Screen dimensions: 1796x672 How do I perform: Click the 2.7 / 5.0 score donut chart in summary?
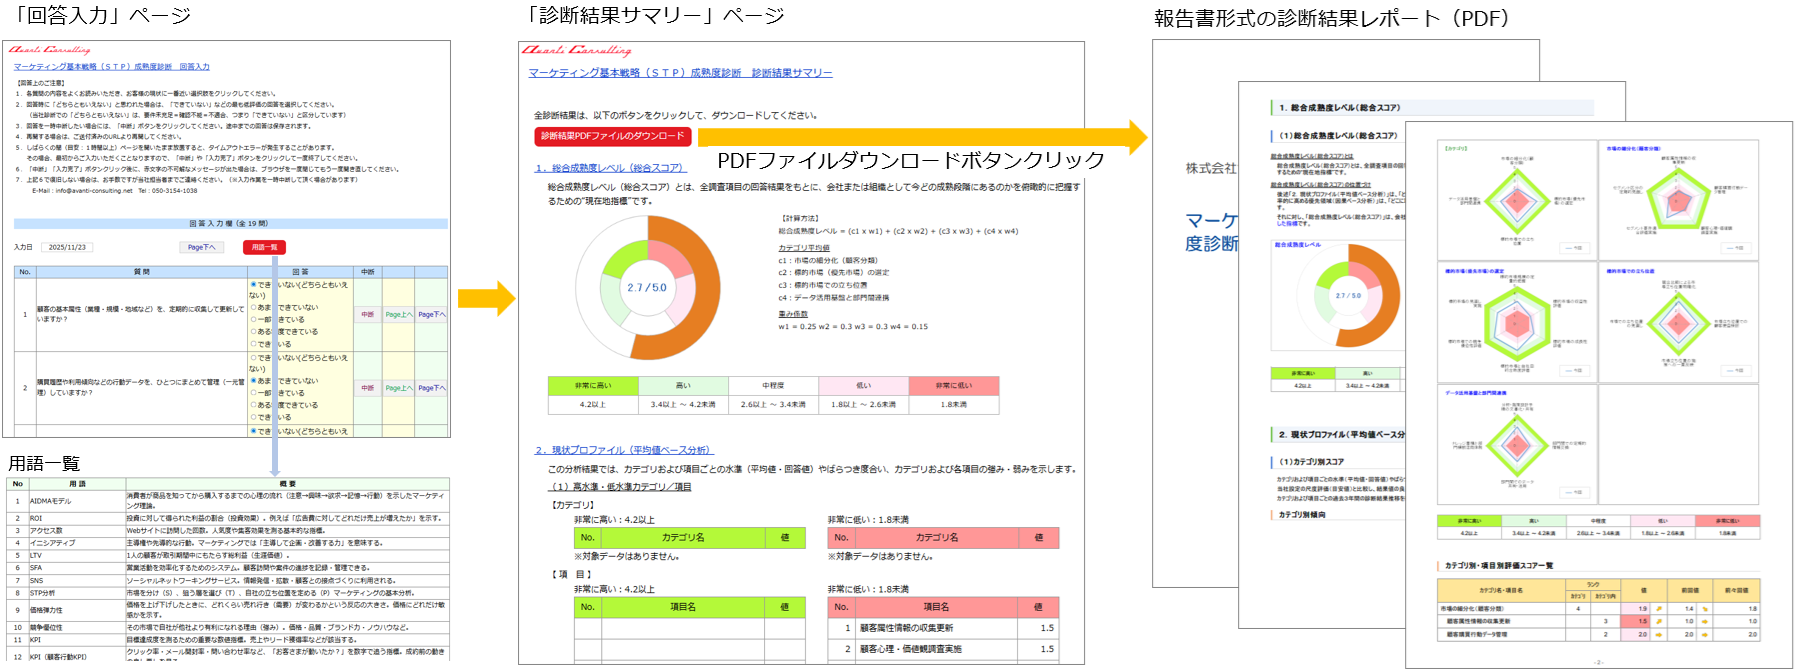[x=648, y=288]
